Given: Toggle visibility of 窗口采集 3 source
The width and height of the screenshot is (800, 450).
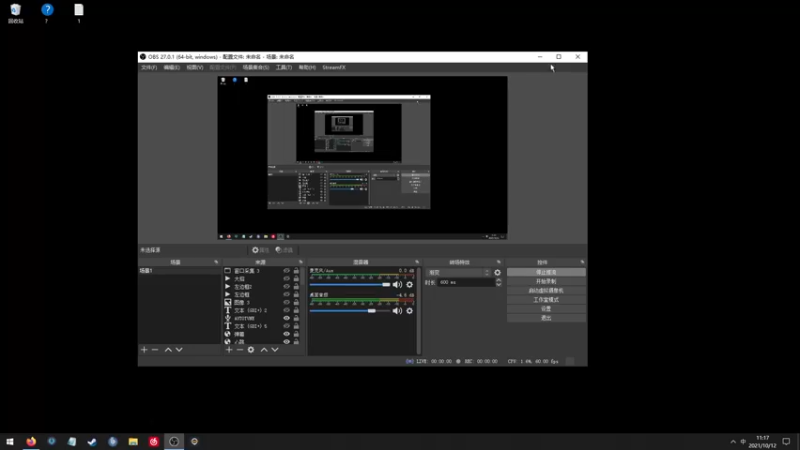Looking at the screenshot, I should [286, 271].
